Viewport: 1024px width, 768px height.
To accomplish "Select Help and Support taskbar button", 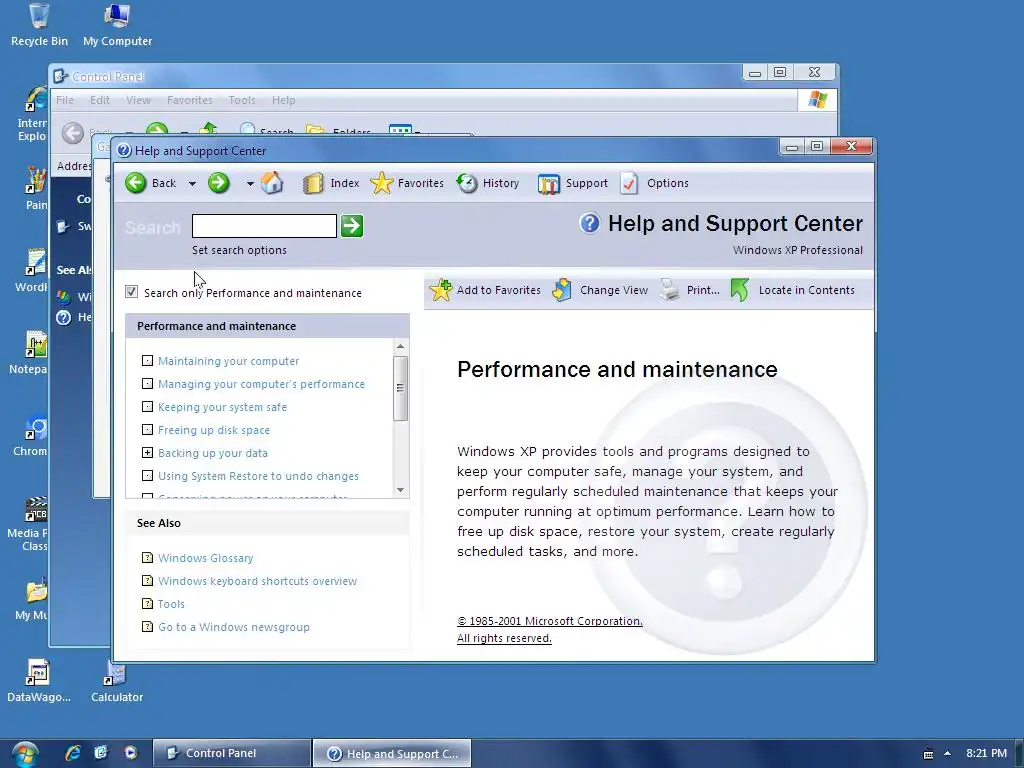I will tap(392, 754).
